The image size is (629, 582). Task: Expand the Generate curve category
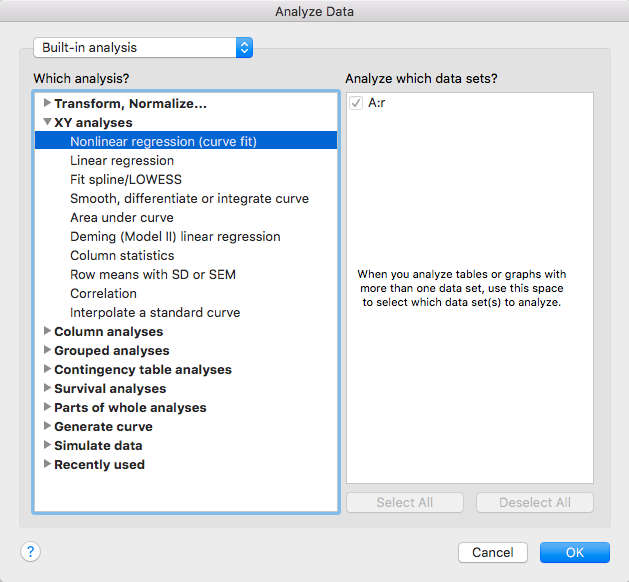pos(47,426)
